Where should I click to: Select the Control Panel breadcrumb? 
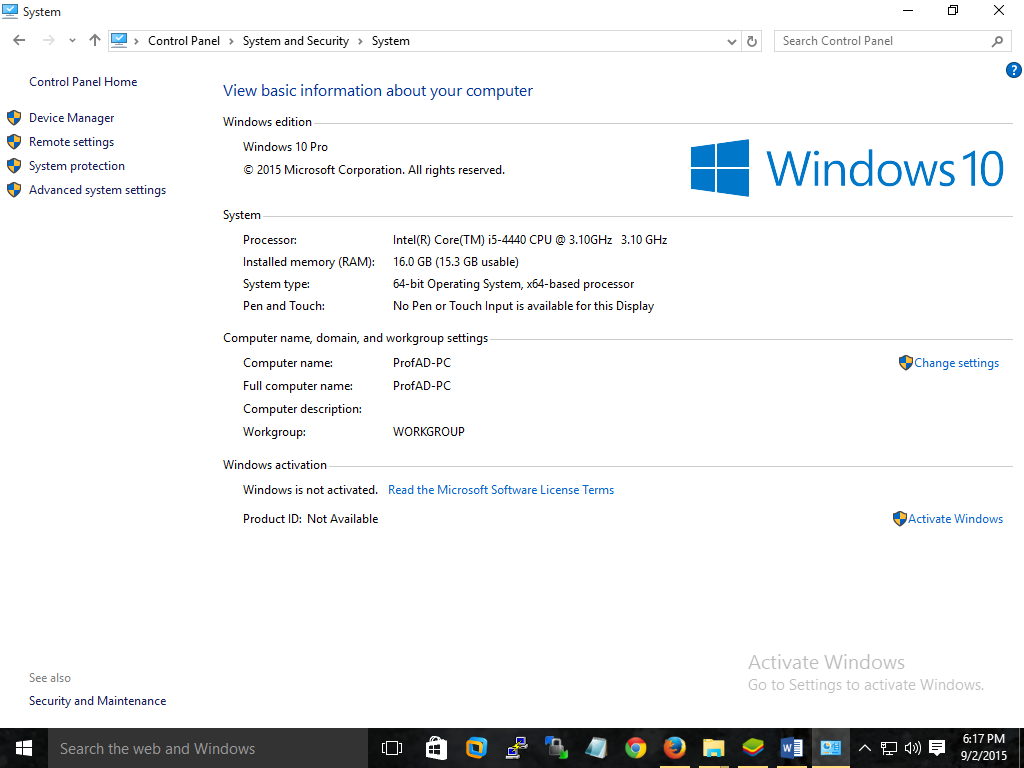(184, 40)
